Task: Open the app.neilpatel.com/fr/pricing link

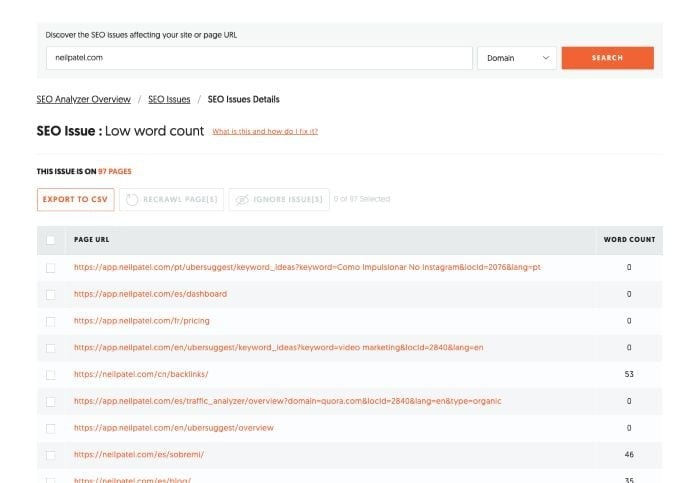Action: point(142,321)
